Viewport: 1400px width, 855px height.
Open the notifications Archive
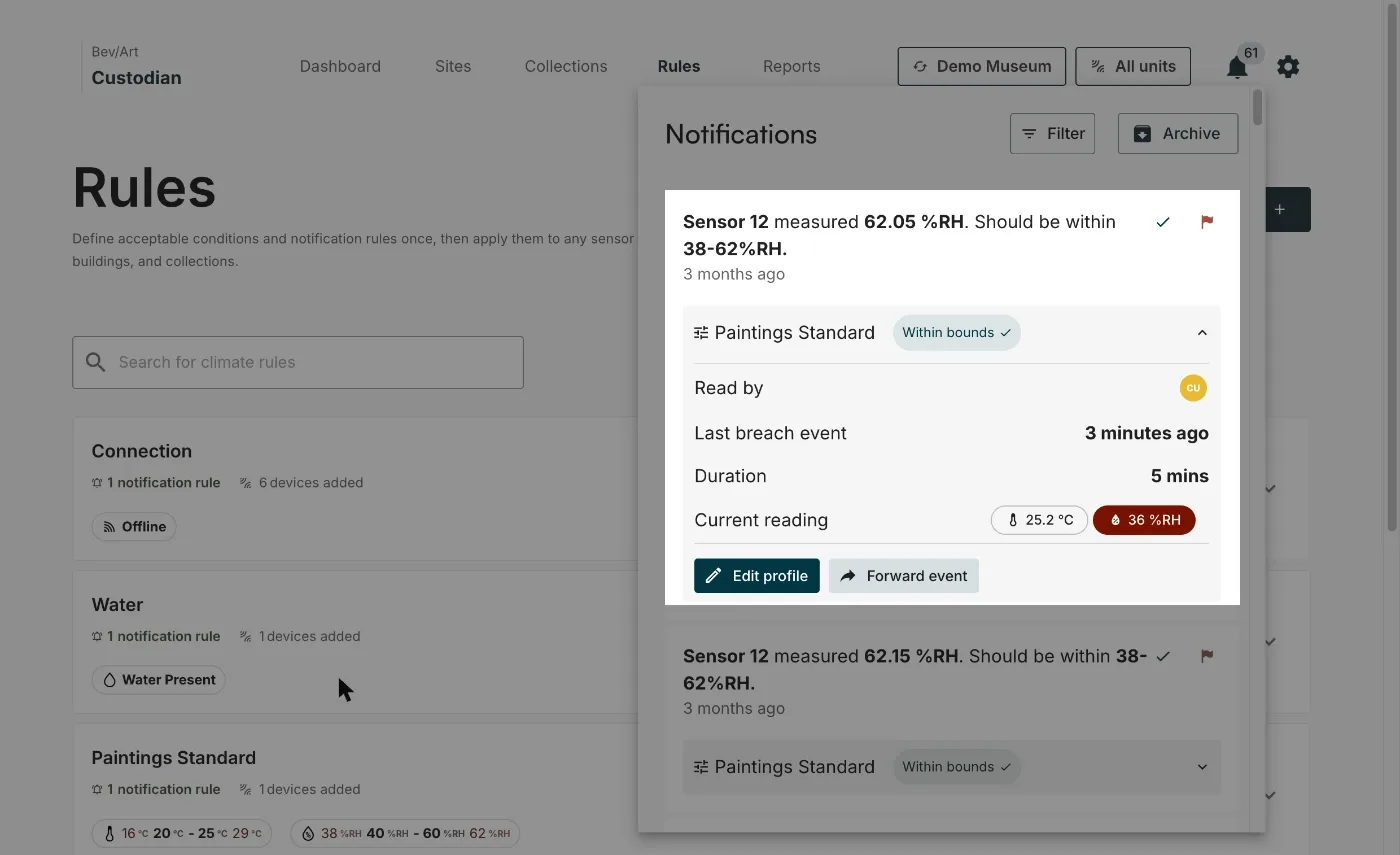(1178, 134)
